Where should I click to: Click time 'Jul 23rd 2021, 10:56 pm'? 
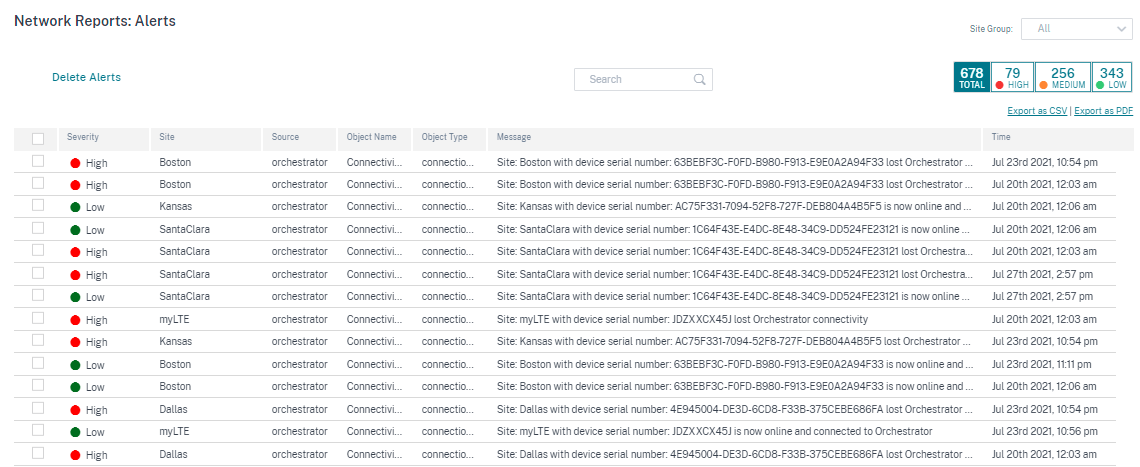pyautogui.click(x=1044, y=431)
